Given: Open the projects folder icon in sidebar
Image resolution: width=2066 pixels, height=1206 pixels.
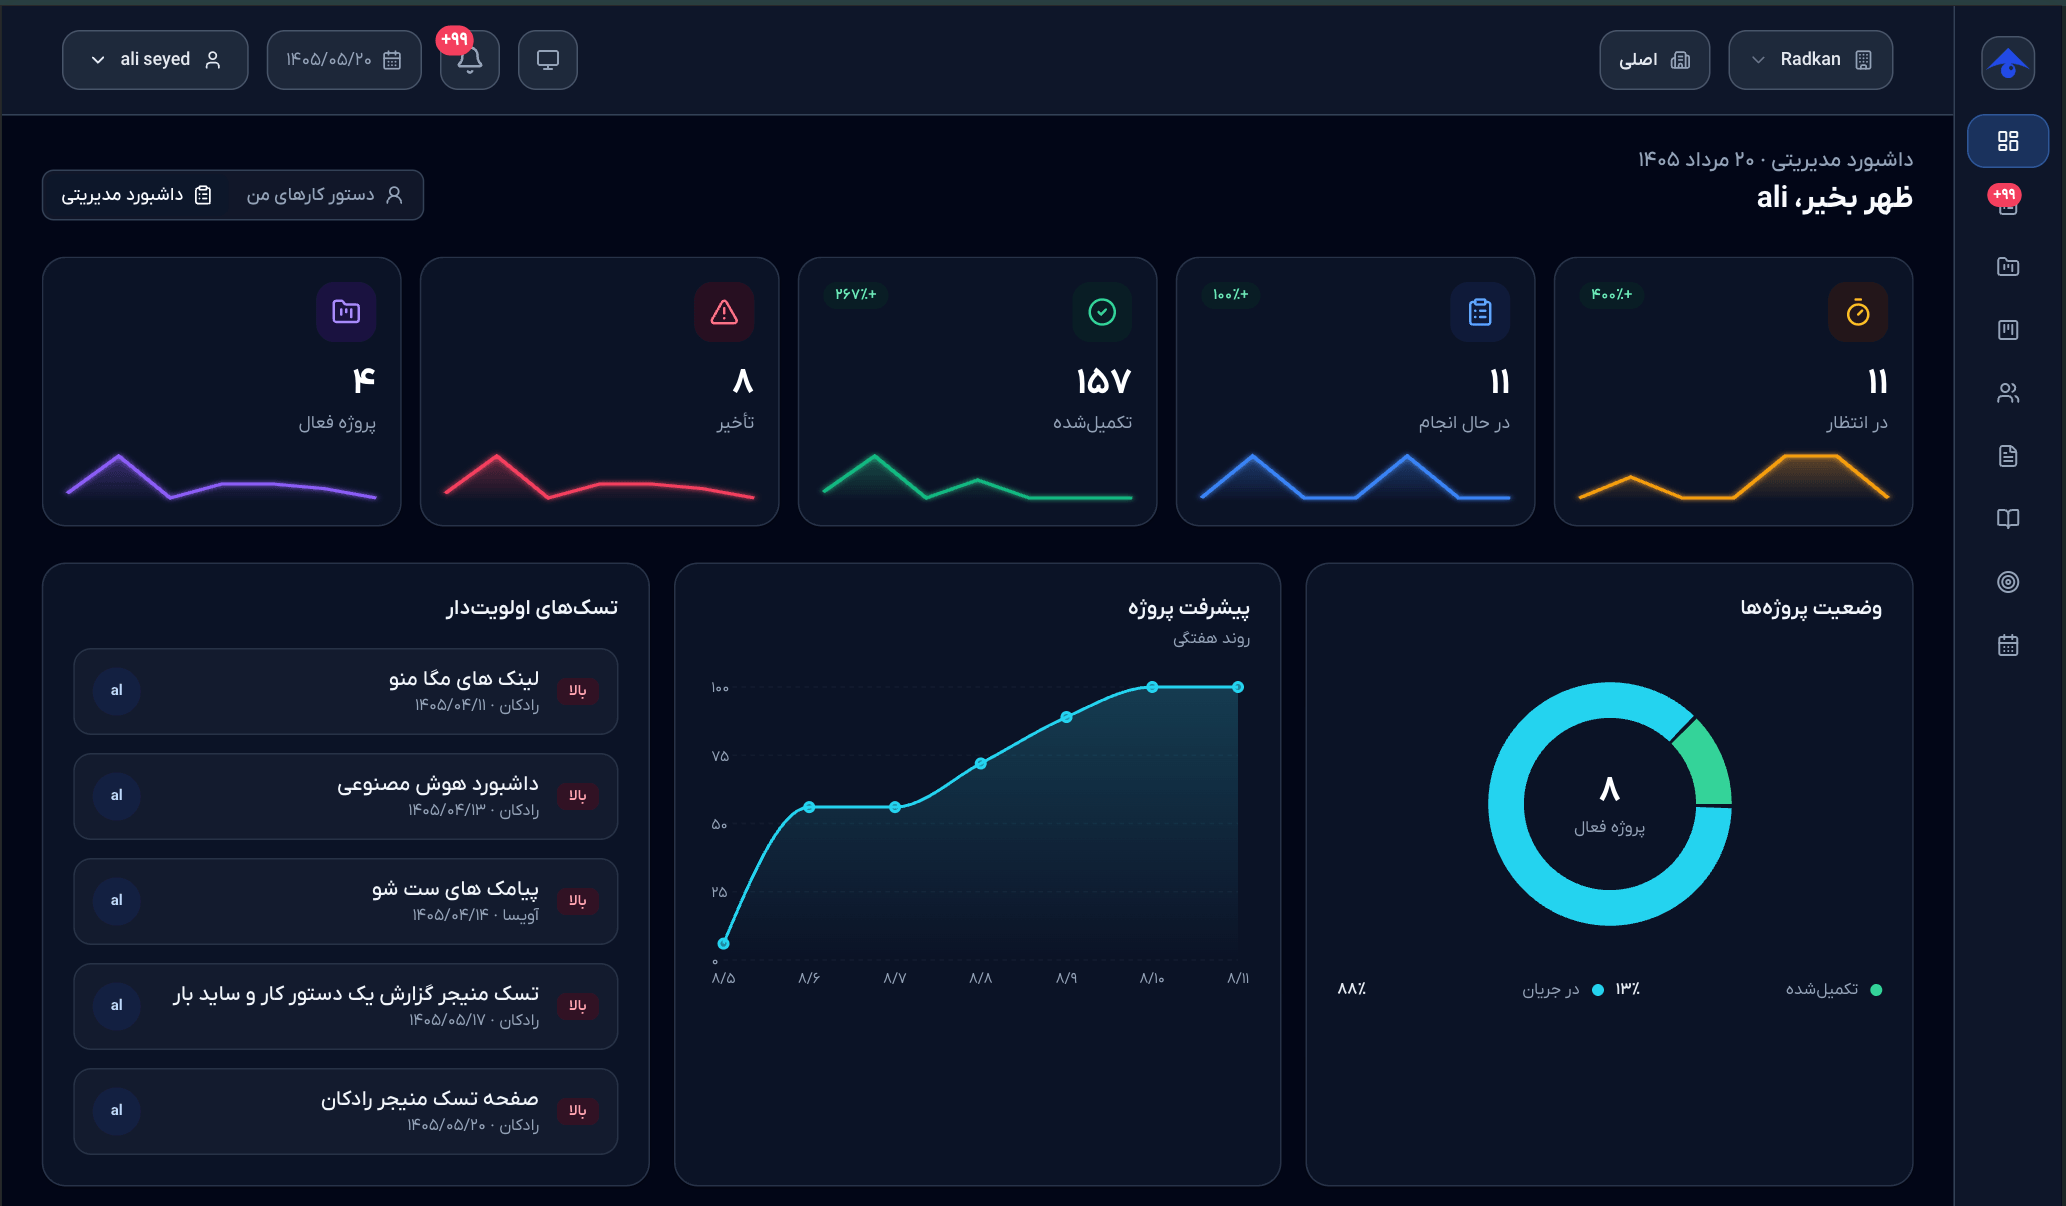Looking at the screenshot, I should [2008, 267].
